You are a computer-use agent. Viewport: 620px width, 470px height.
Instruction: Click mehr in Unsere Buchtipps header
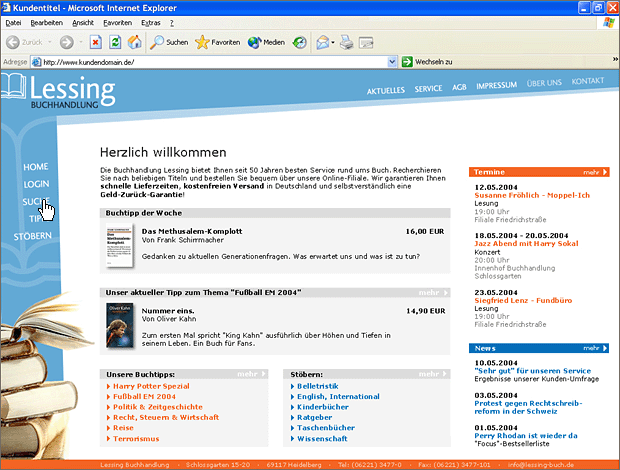251,374
